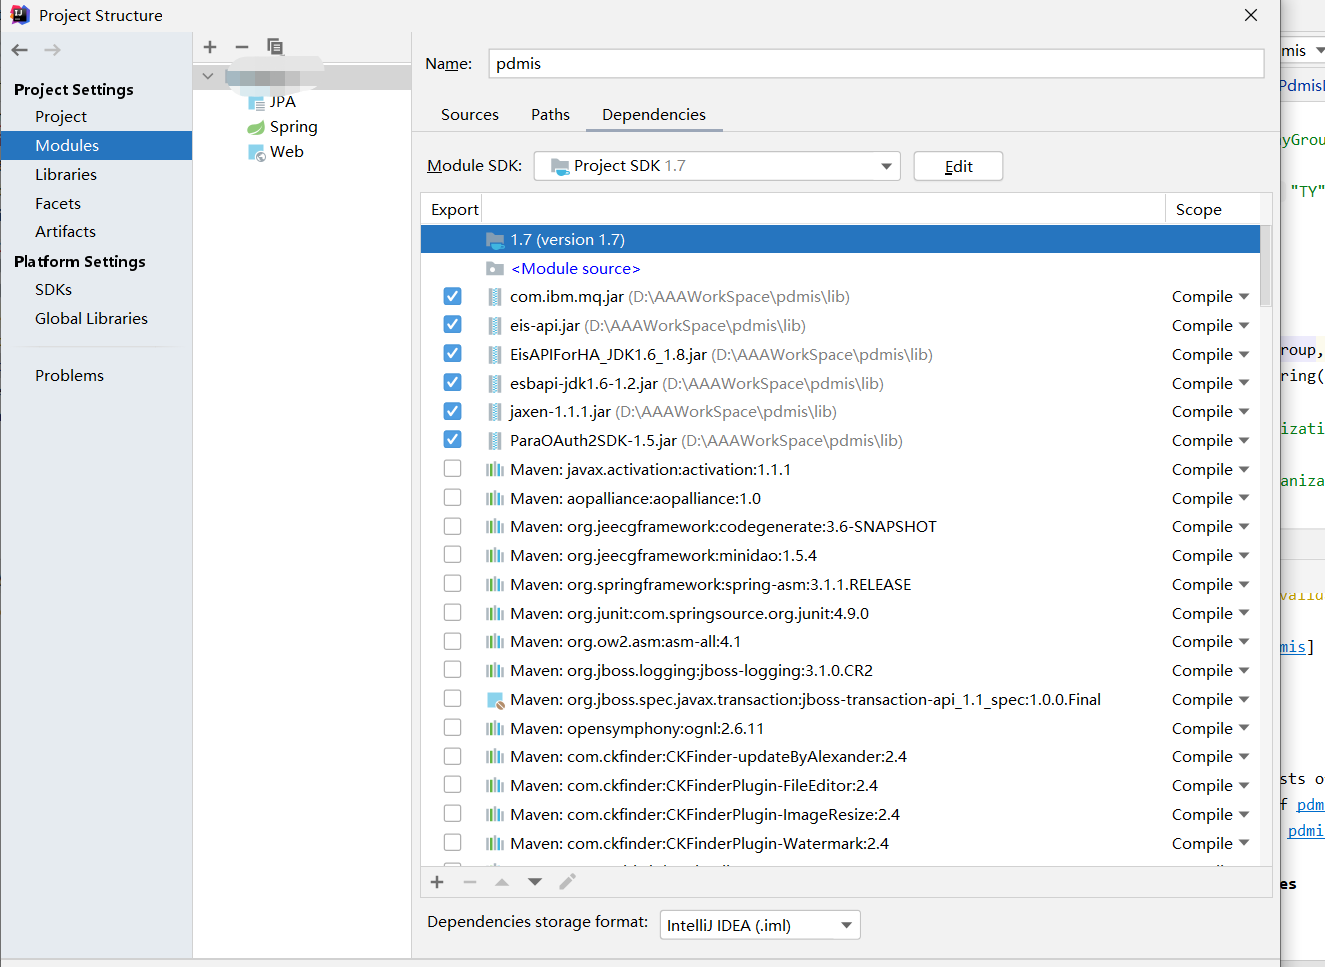Uncheck export for ParaOAuth2SDK-1.5.jar

pos(453,440)
